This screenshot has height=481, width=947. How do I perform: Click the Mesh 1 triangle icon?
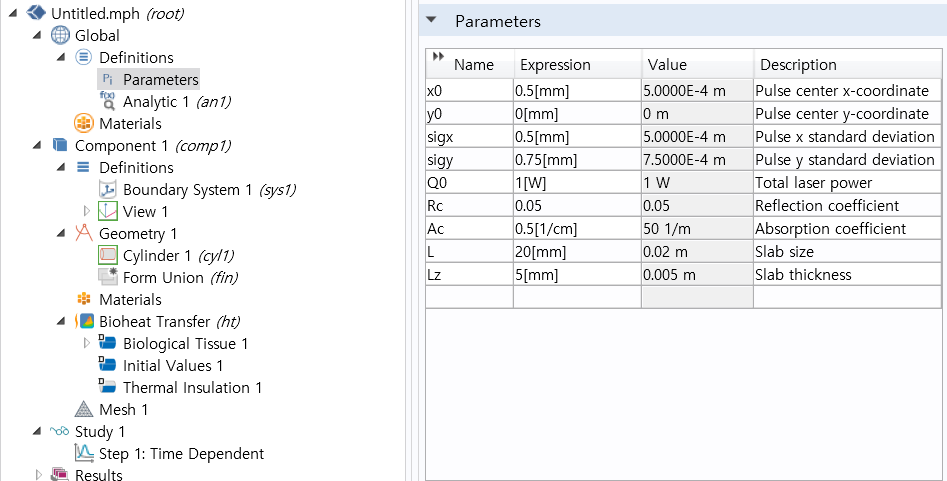[x=85, y=410]
